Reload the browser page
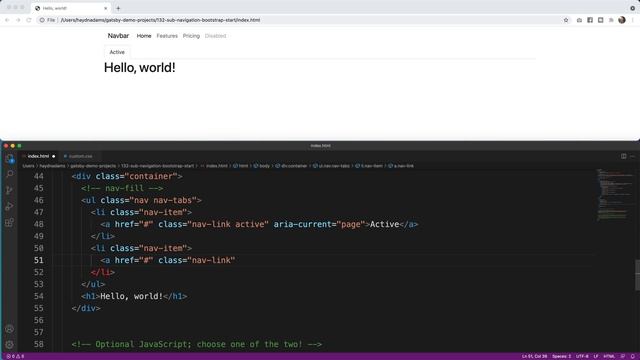This screenshot has width=640, height=360. tap(29, 20)
